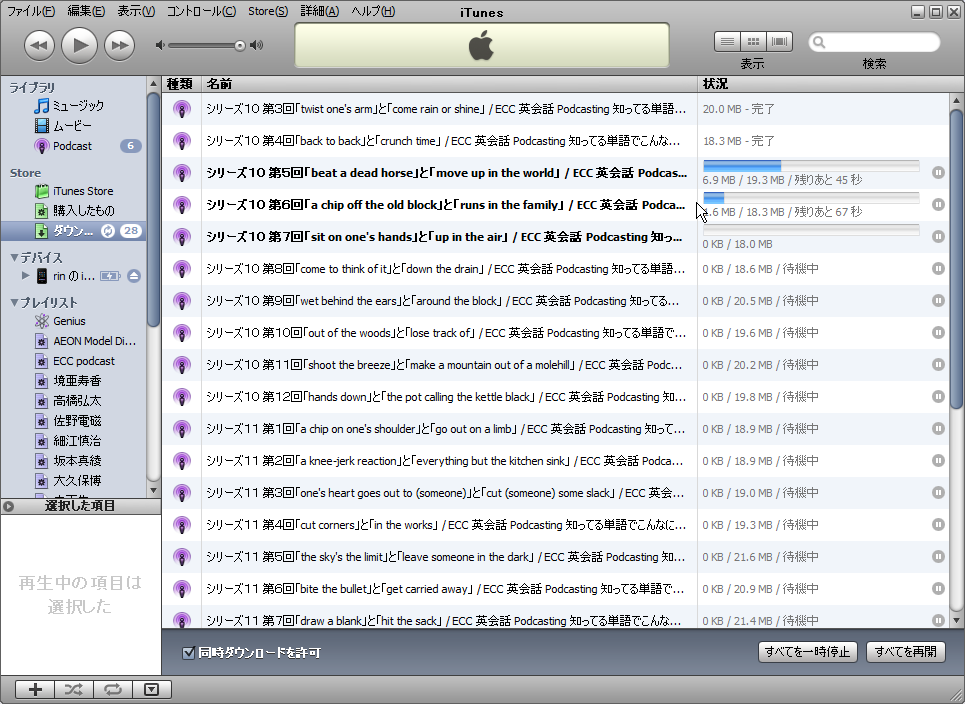
Task: Click the sidebar scroll down arrow
Action: [153, 490]
